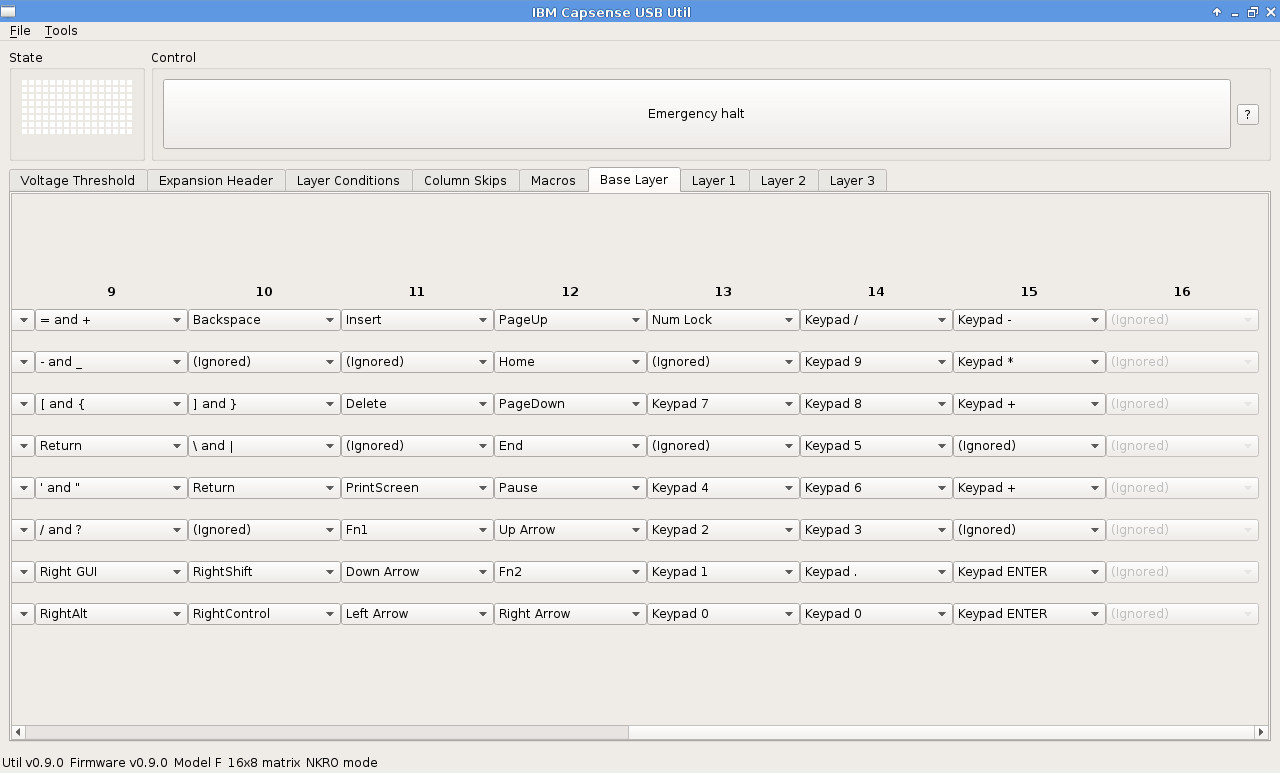Switch to the Layer Conditions tab
The height and width of the screenshot is (773, 1280).
348,181
